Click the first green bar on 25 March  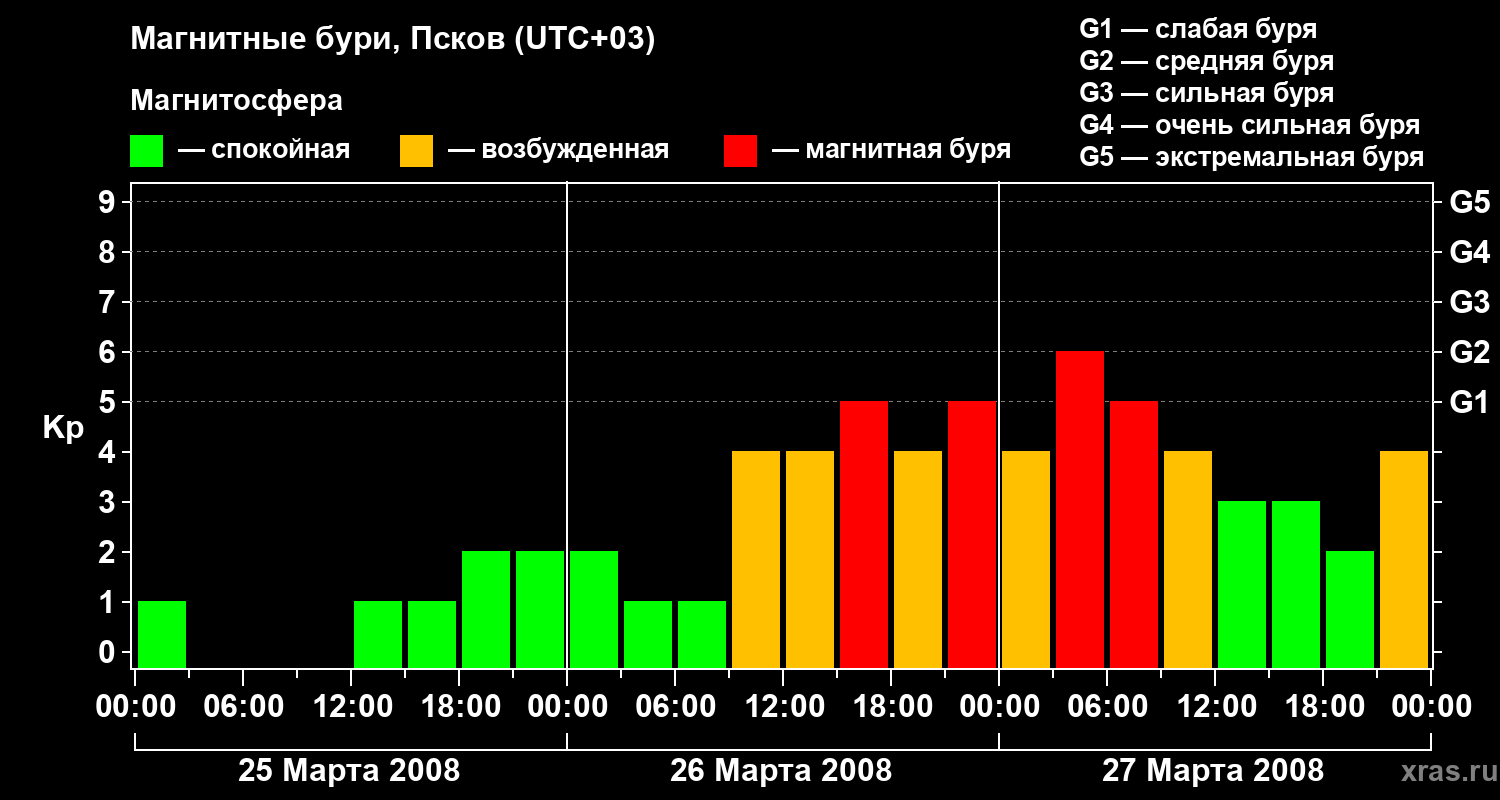[x=162, y=634]
